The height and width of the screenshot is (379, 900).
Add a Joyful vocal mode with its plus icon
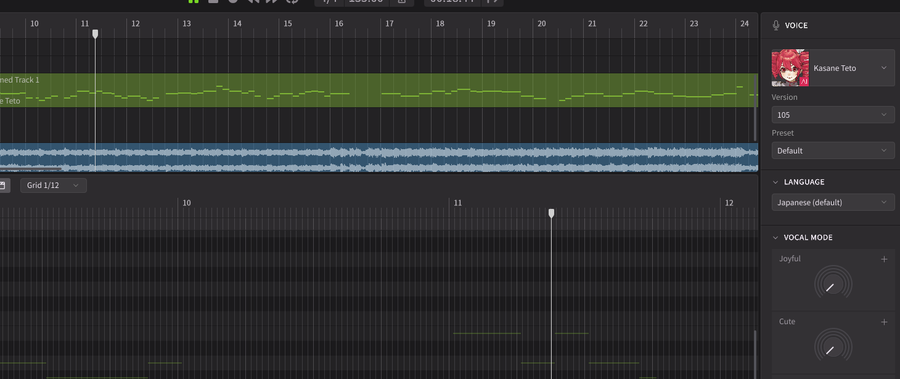pos(884,259)
